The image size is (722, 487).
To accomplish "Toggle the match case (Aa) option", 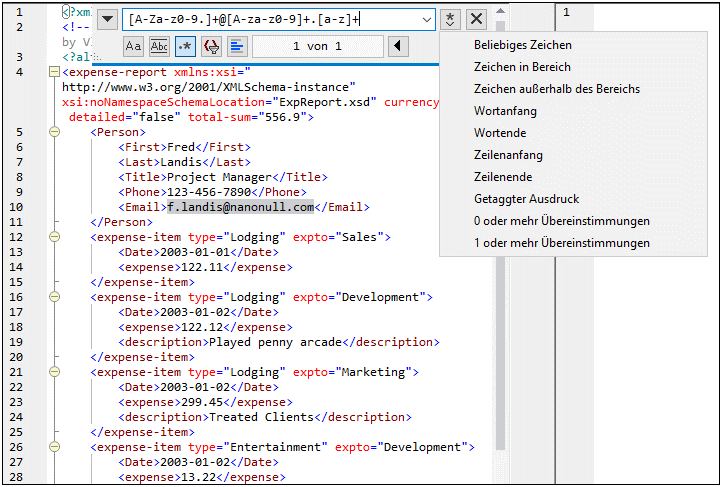I will coord(133,46).
